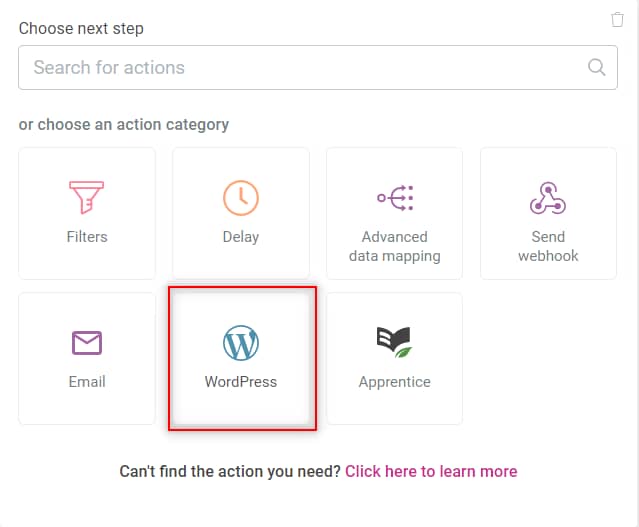Pick the Apprentice book-and-leaf icon
Screen dimensions: 639x527
click(x=394, y=342)
